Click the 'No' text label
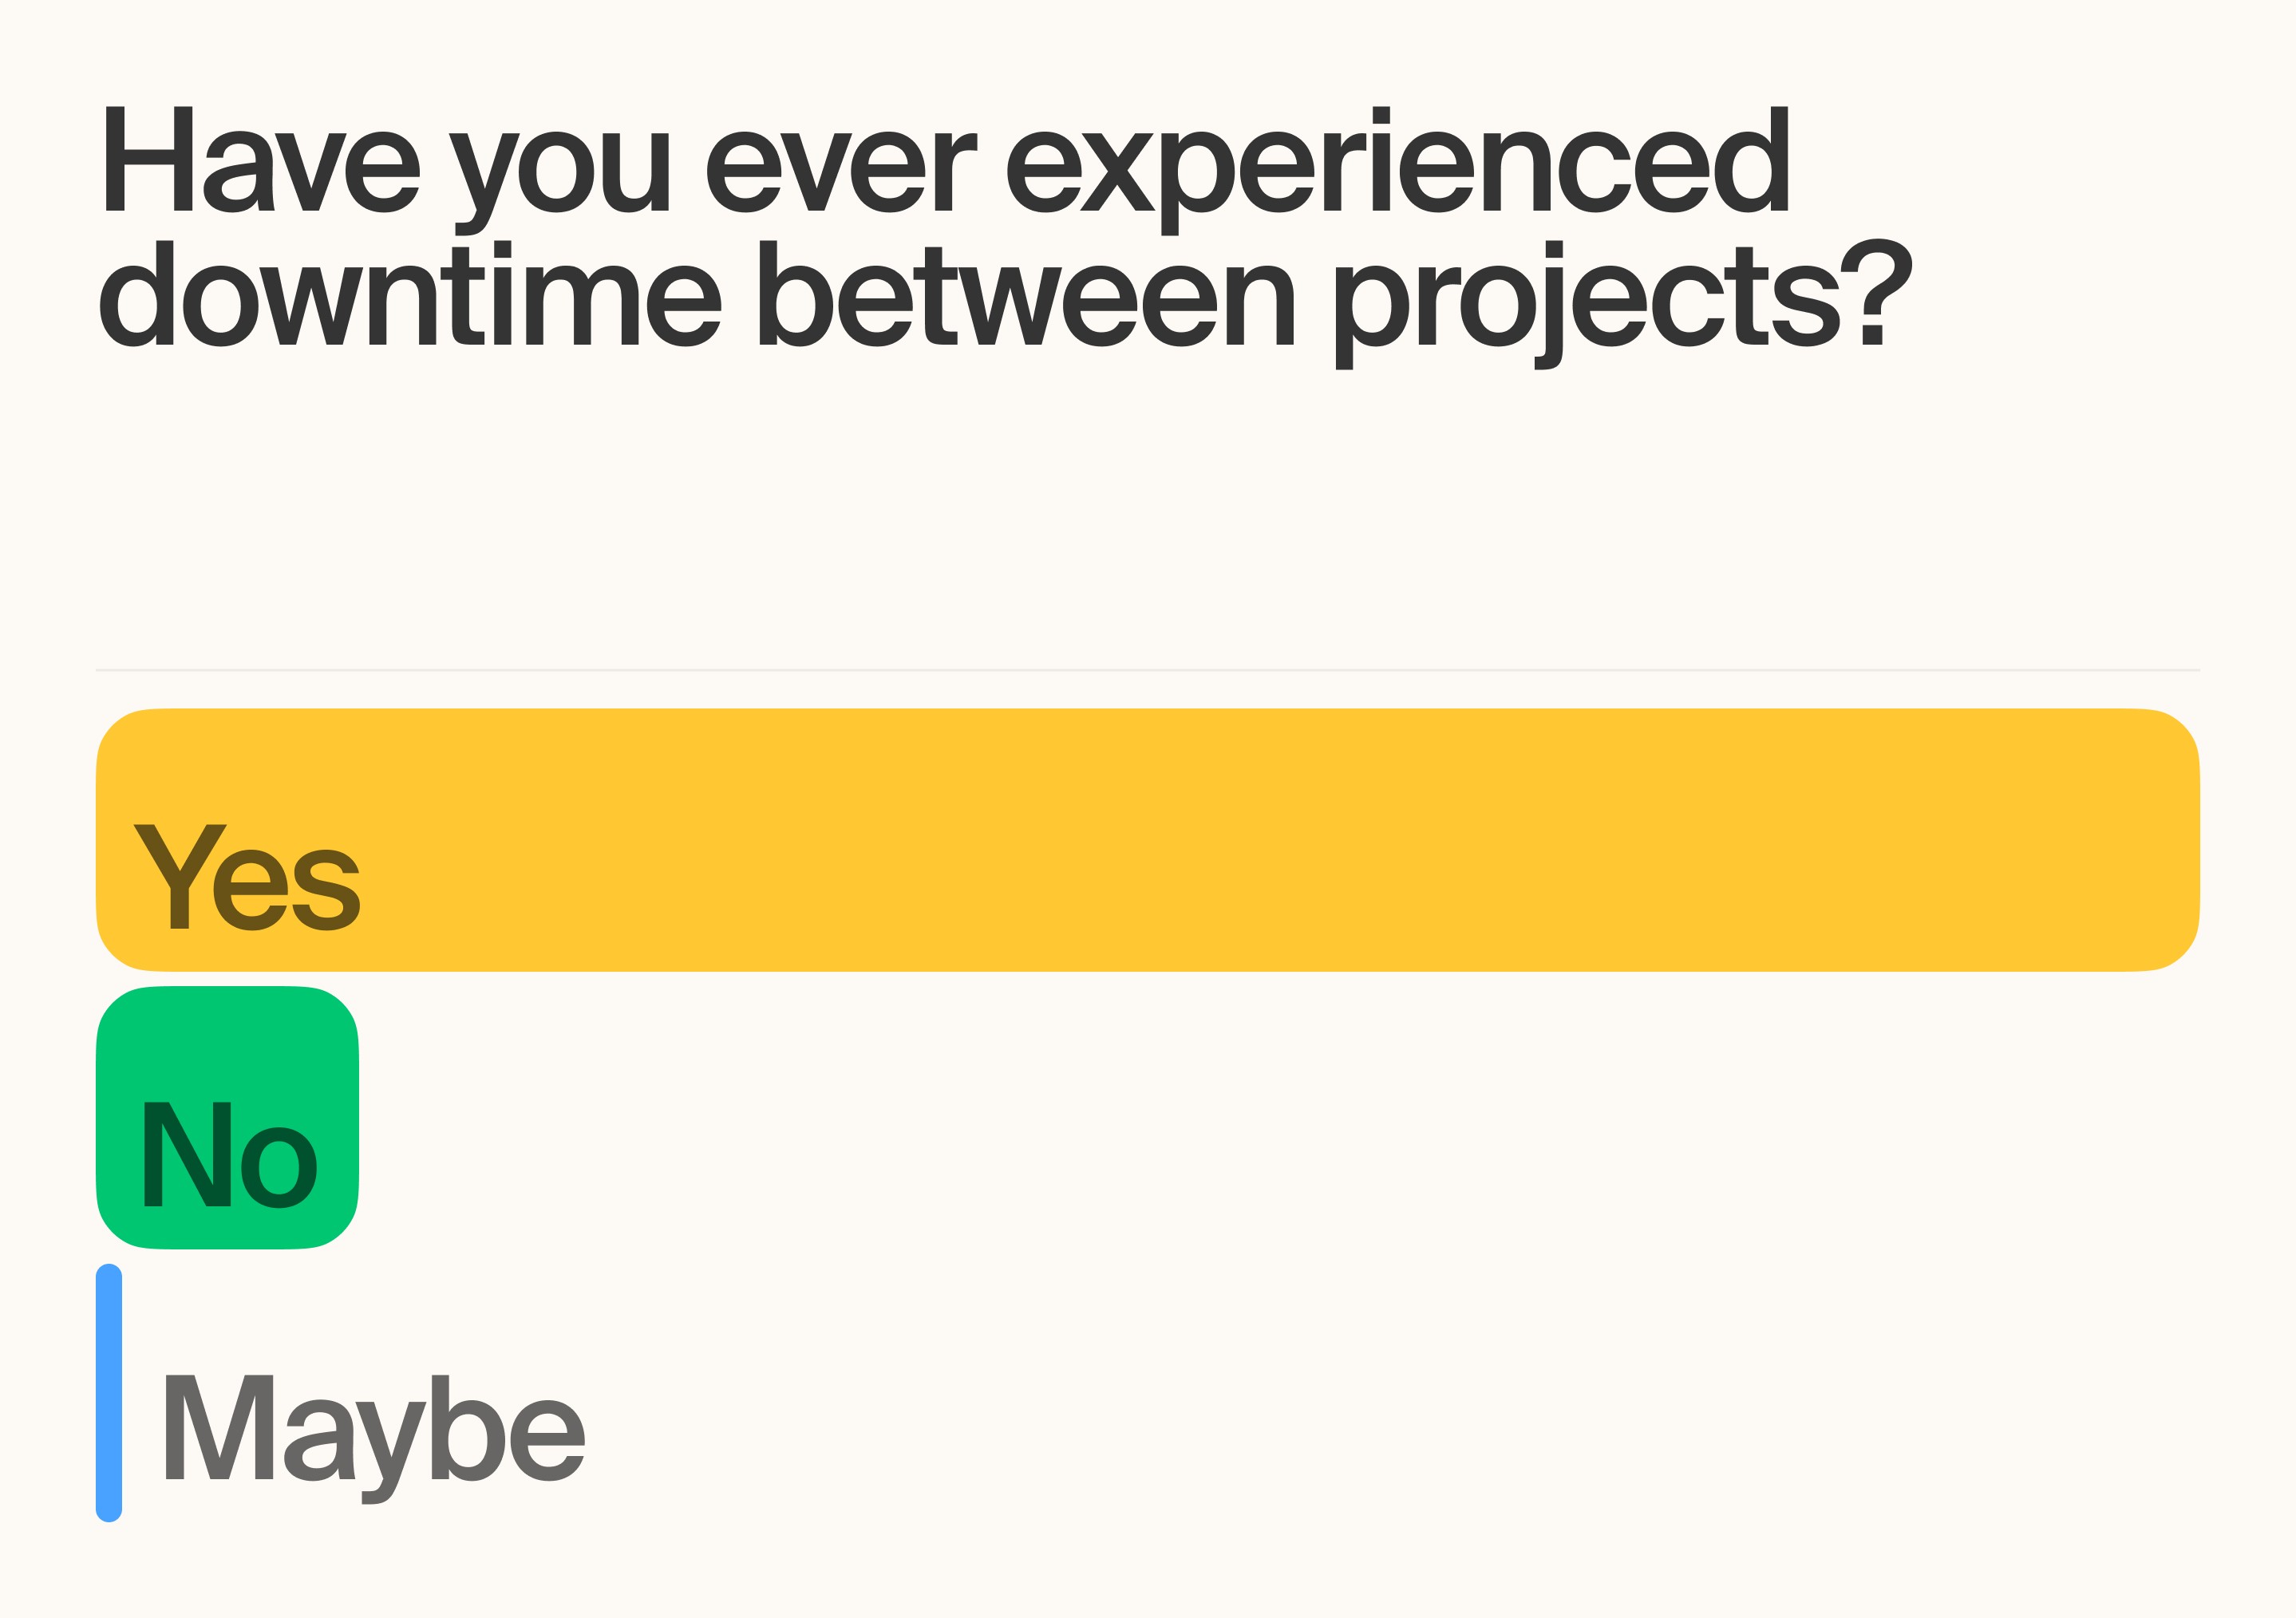Screen dimensions: 2296x1618 click(230, 1155)
